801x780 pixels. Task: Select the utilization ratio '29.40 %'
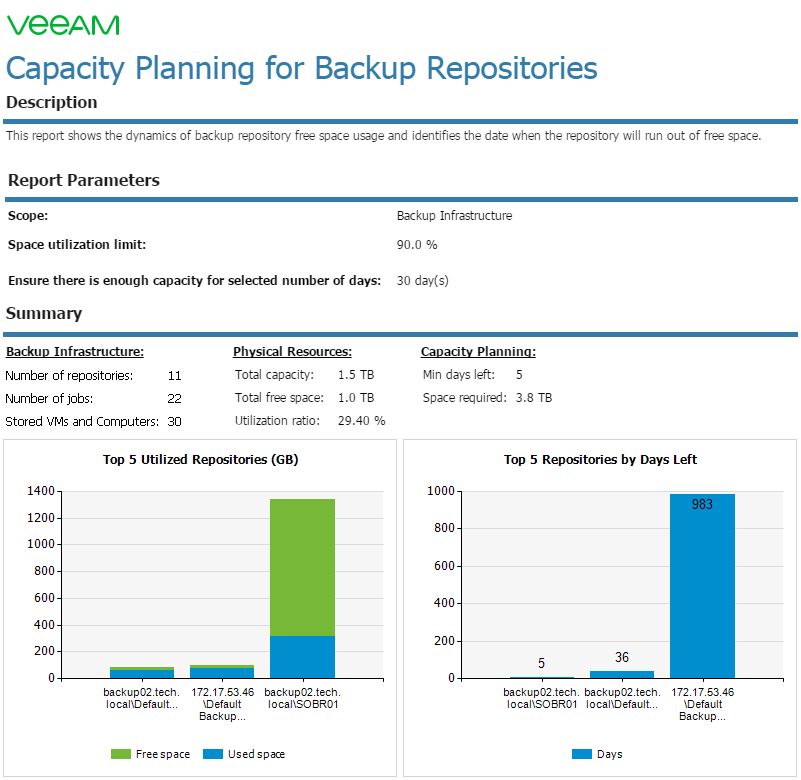[x=362, y=421]
